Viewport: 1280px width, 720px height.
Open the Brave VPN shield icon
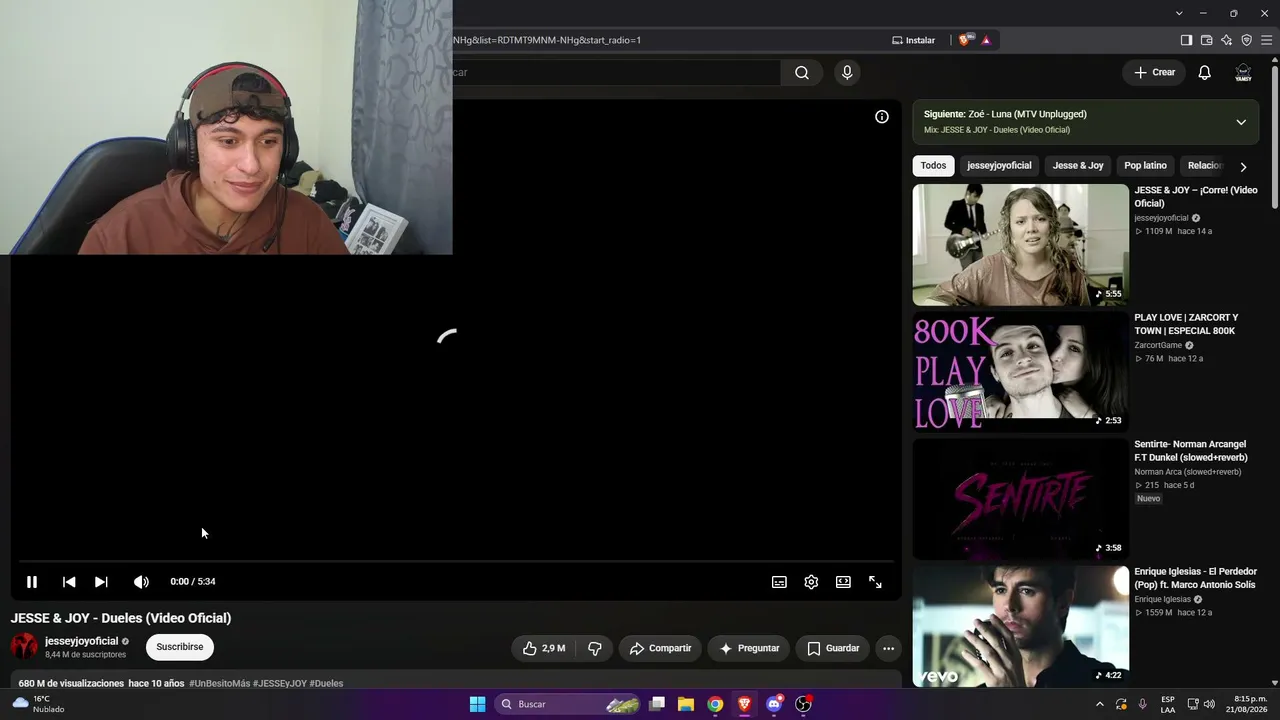click(1246, 40)
